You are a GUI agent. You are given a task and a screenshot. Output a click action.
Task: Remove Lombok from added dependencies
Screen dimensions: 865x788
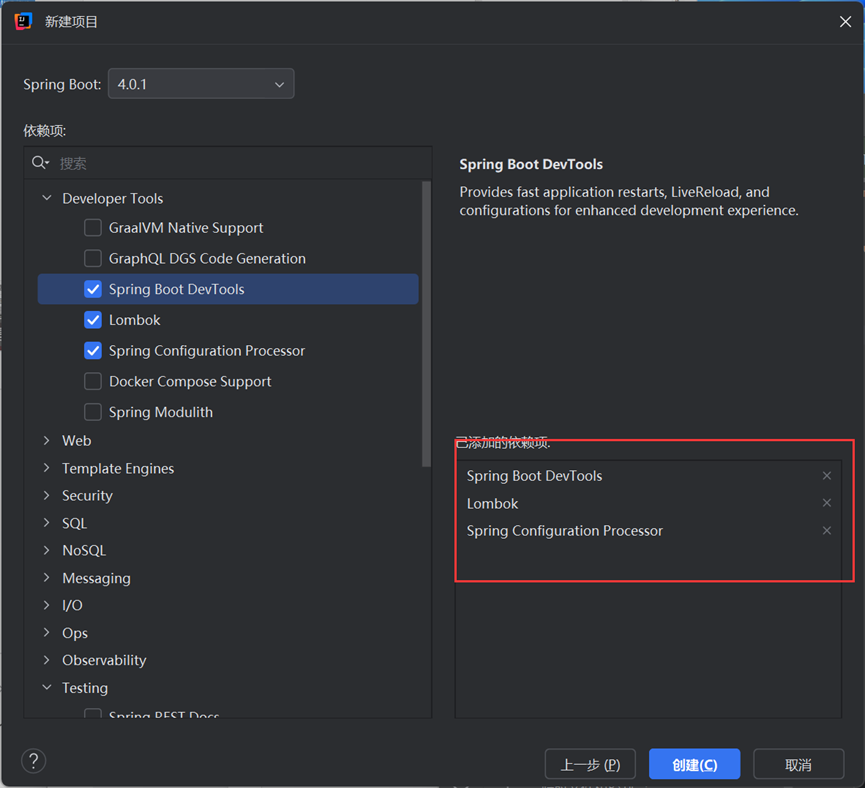click(x=826, y=503)
